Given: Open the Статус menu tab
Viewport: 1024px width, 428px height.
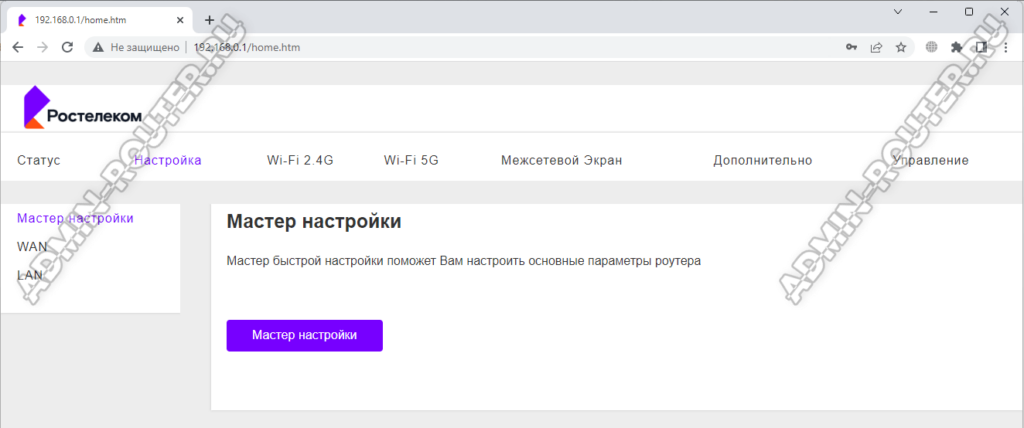Looking at the screenshot, I should click(39, 160).
